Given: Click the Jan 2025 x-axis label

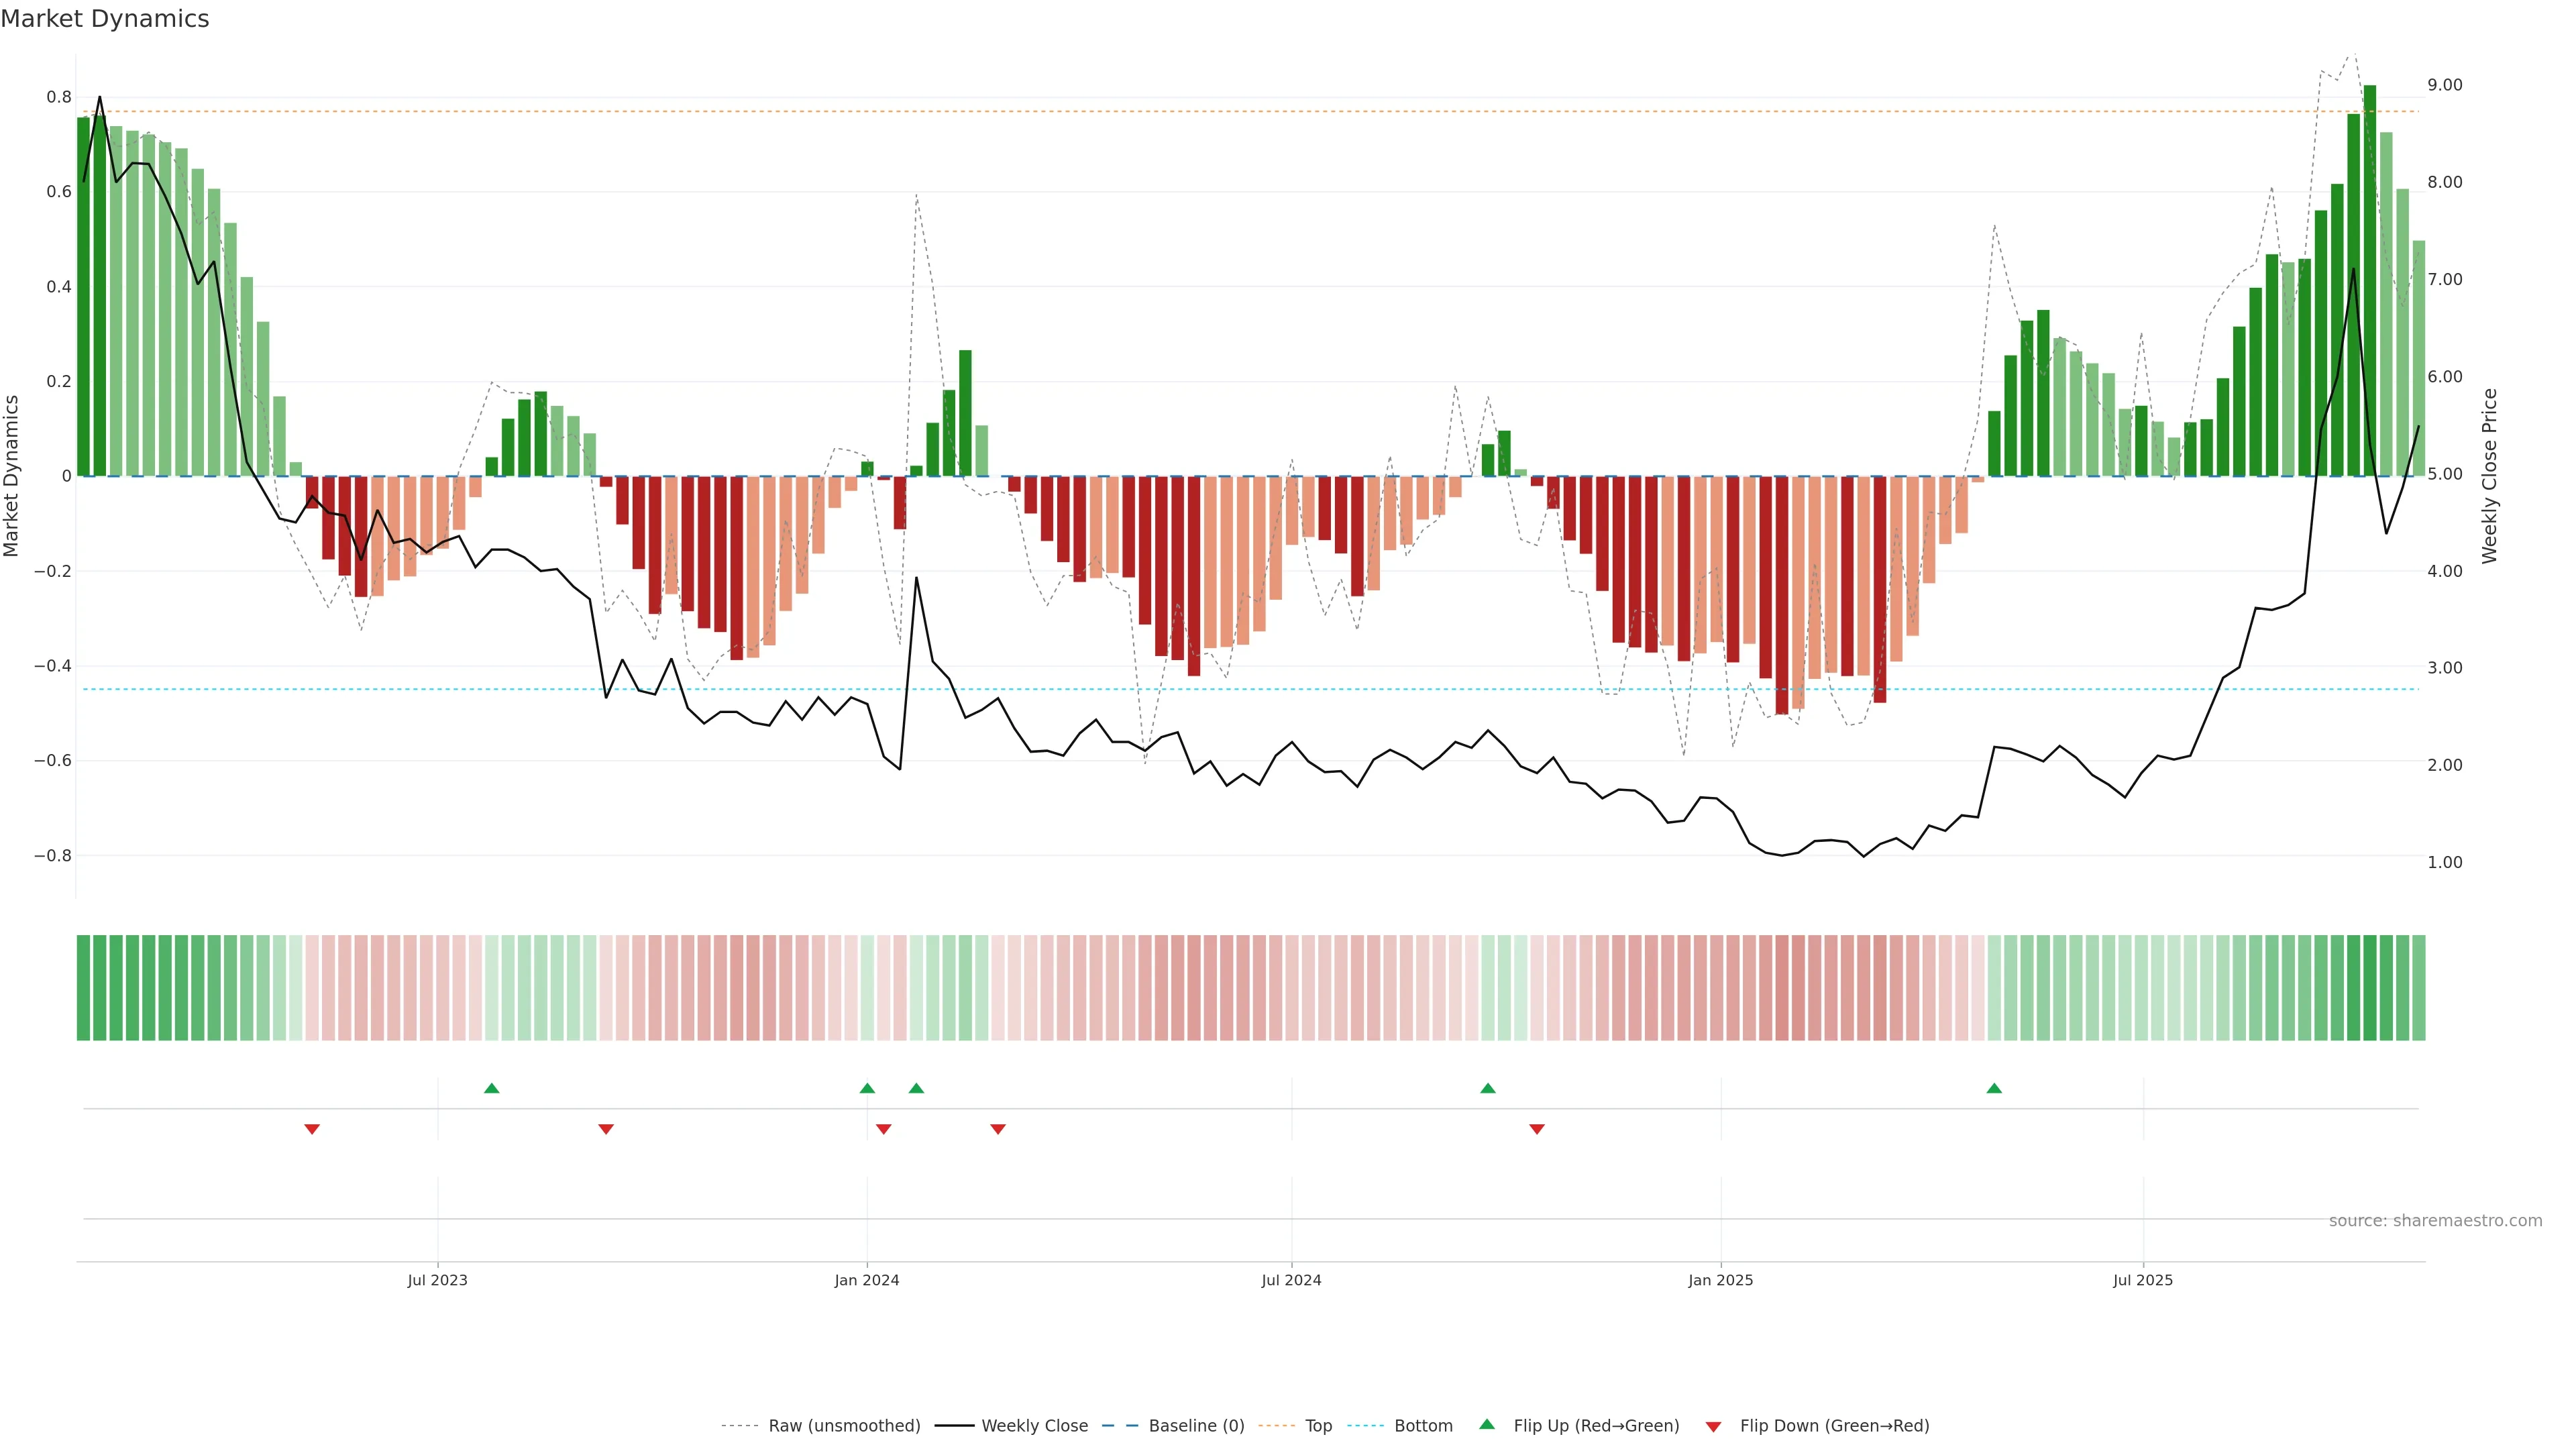Looking at the screenshot, I should [1720, 1280].
